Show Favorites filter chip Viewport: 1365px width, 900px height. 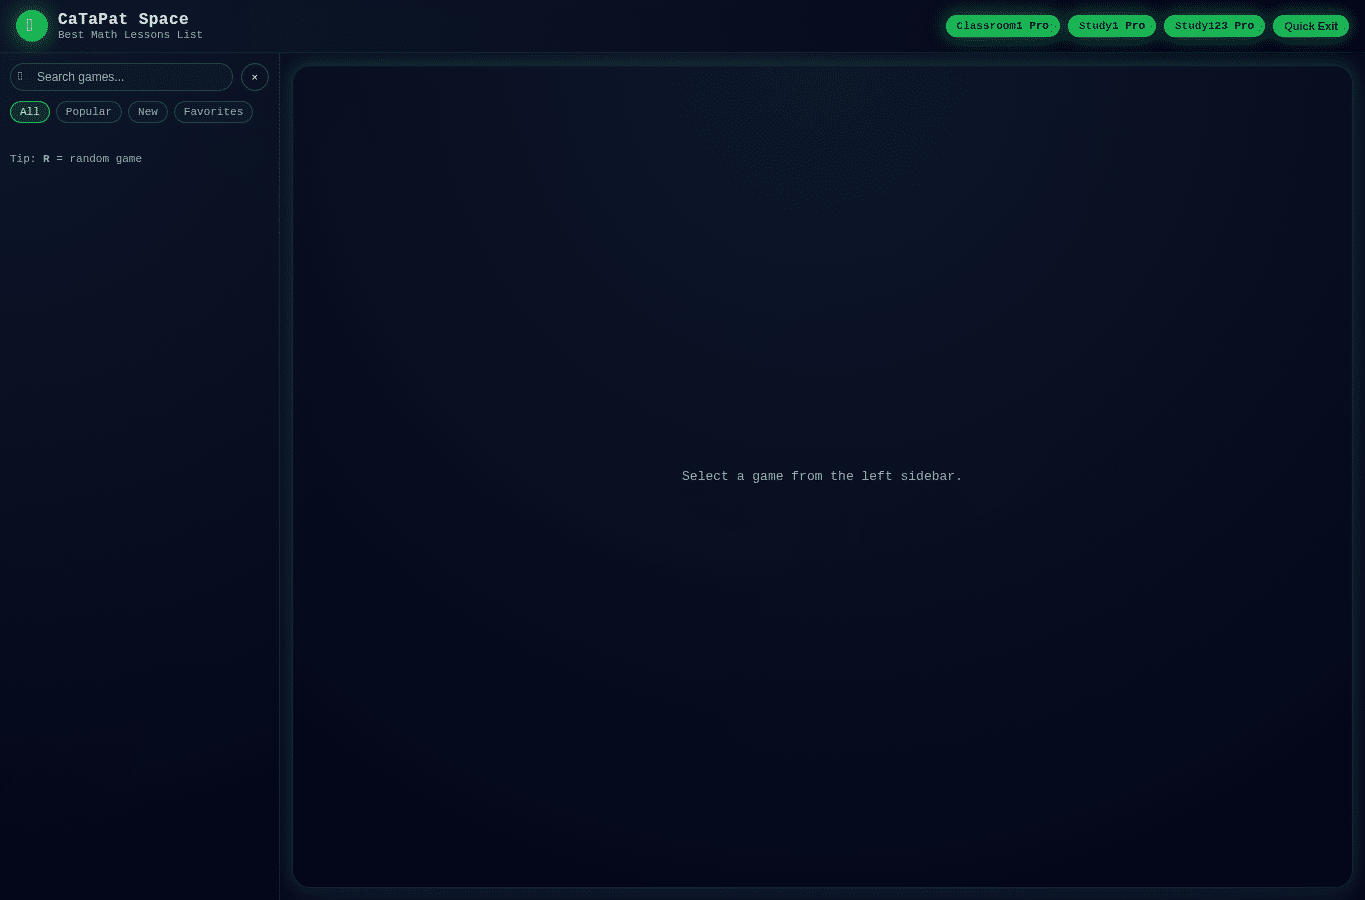(x=213, y=112)
